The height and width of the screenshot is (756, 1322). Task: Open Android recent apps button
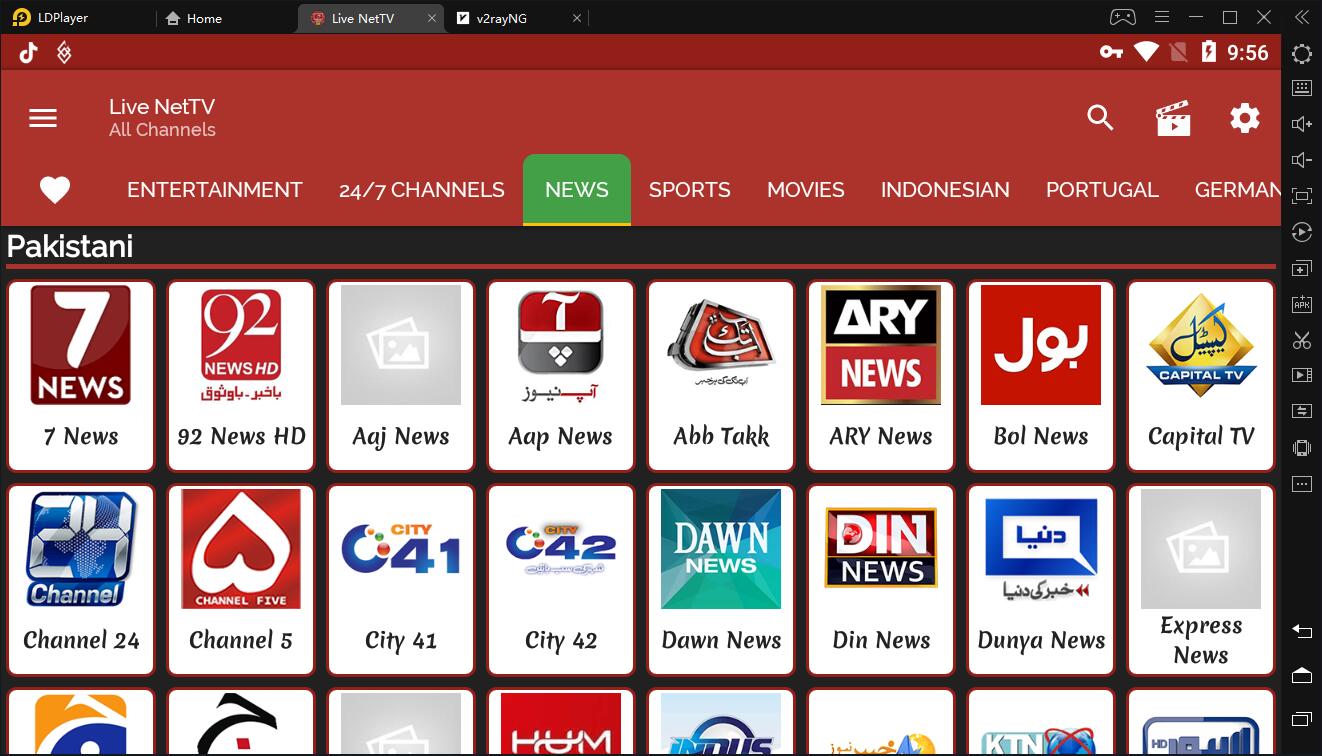pyautogui.click(x=1302, y=719)
